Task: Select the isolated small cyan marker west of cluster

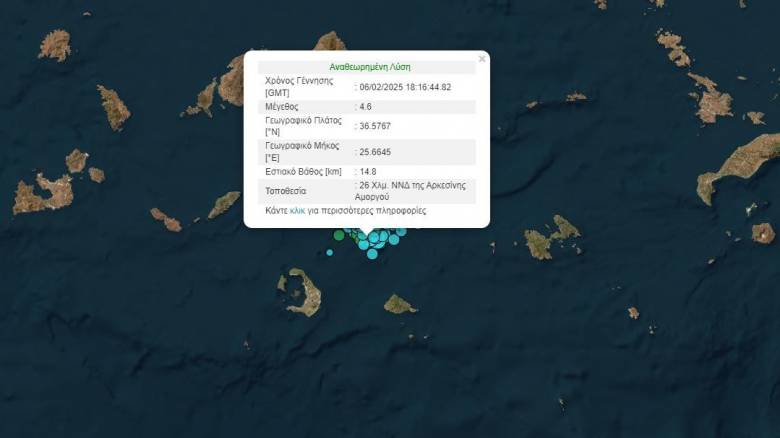Action: [x=330, y=252]
